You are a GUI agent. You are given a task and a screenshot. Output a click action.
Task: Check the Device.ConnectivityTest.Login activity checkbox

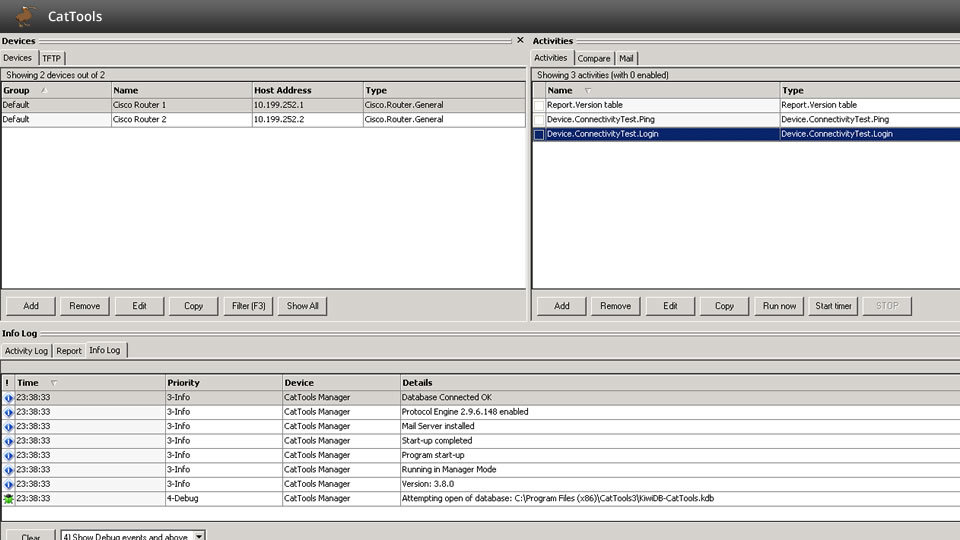point(539,134)
